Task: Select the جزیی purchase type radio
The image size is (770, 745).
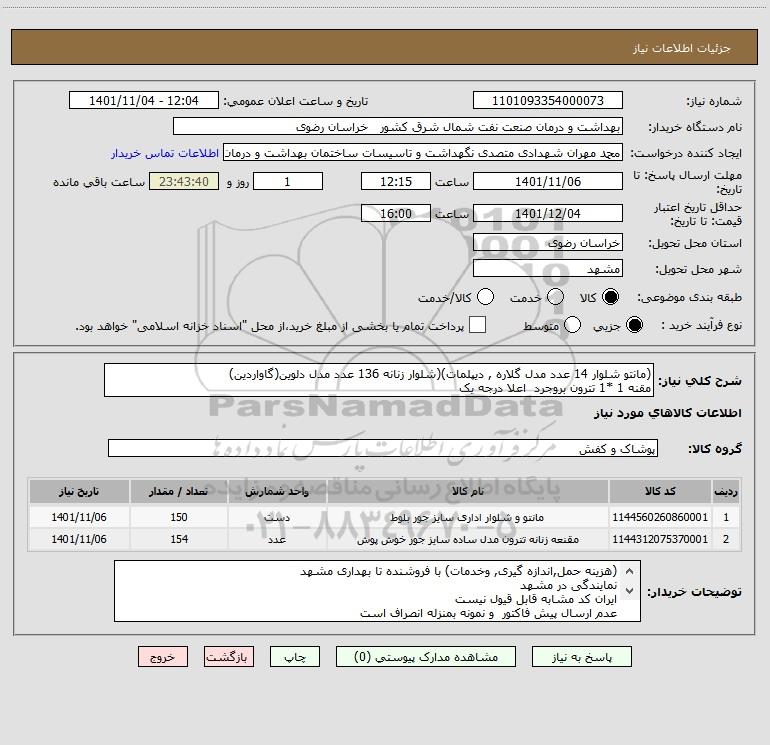Action: (634, 325)
